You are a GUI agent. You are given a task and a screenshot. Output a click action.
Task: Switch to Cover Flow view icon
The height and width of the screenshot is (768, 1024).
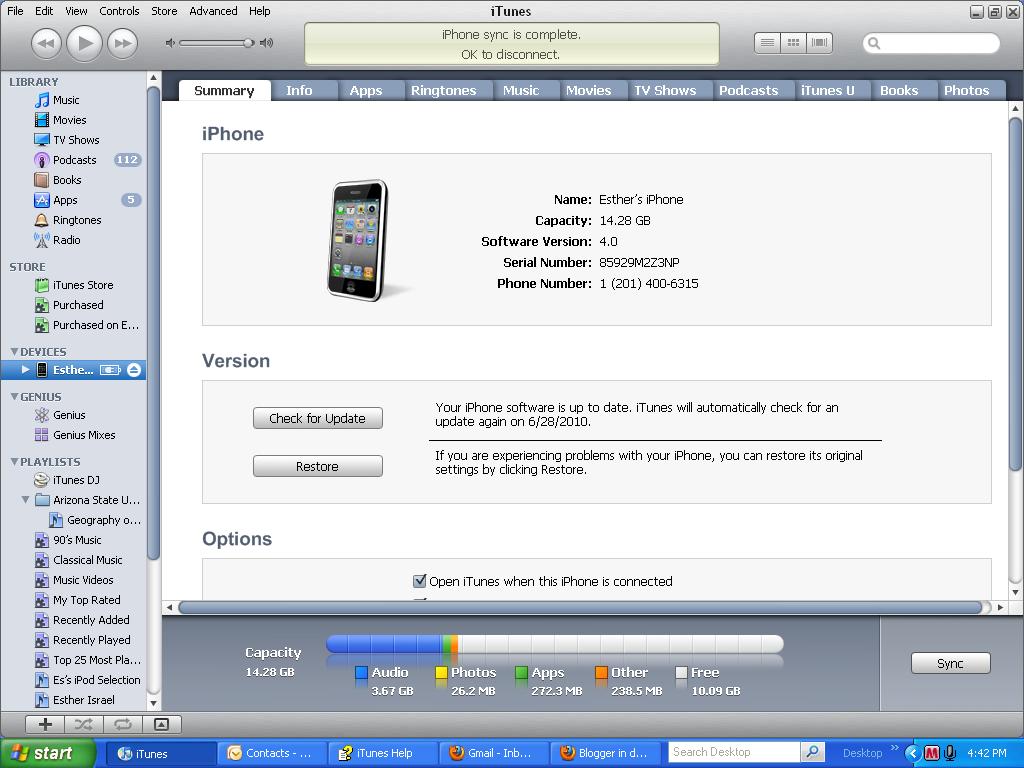[820, 43]
